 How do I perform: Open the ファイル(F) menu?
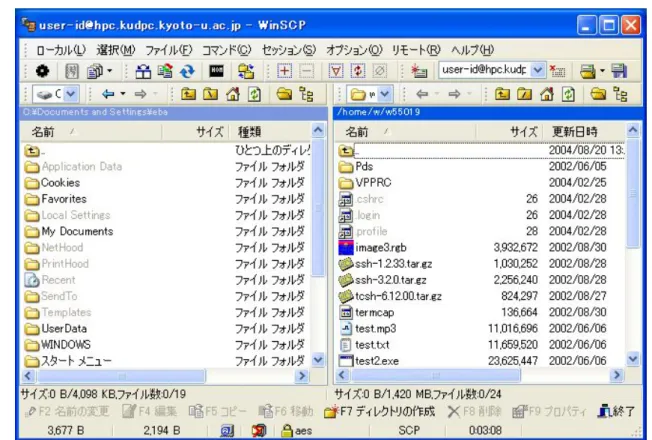(168, 50)
